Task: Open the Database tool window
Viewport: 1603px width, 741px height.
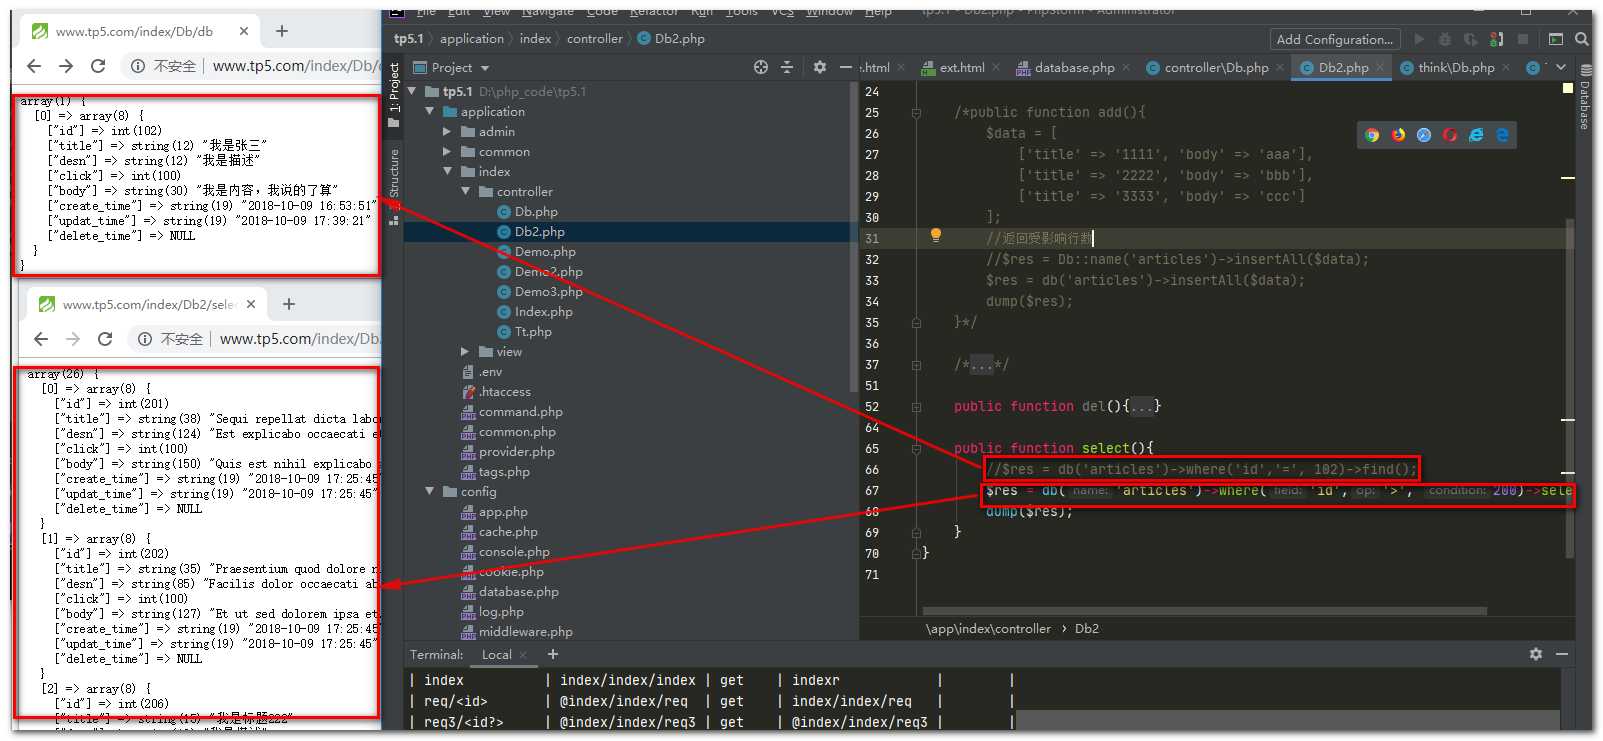Action: (1585, 97)
